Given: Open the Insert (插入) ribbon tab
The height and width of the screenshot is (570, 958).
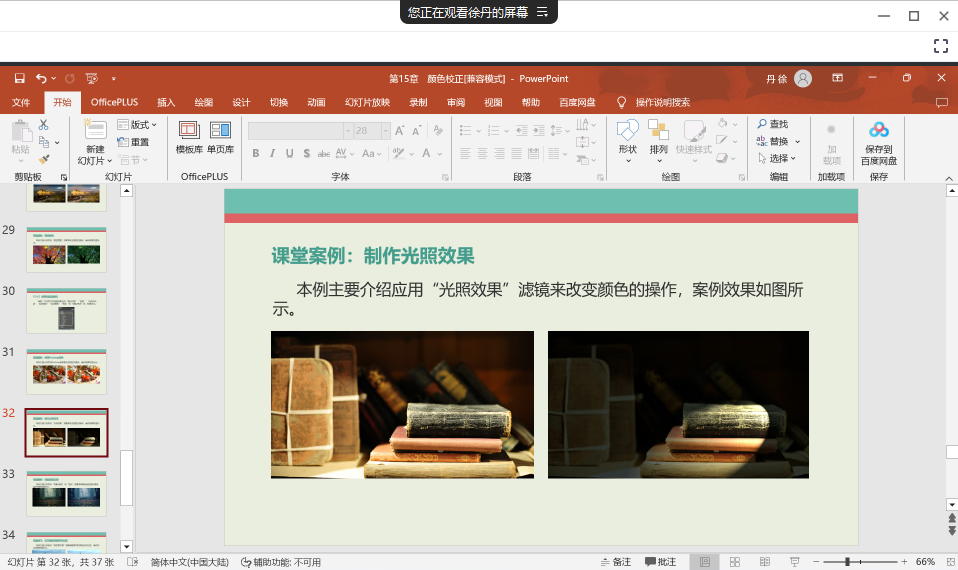Looking at the screenshot, I should [166, 102].
